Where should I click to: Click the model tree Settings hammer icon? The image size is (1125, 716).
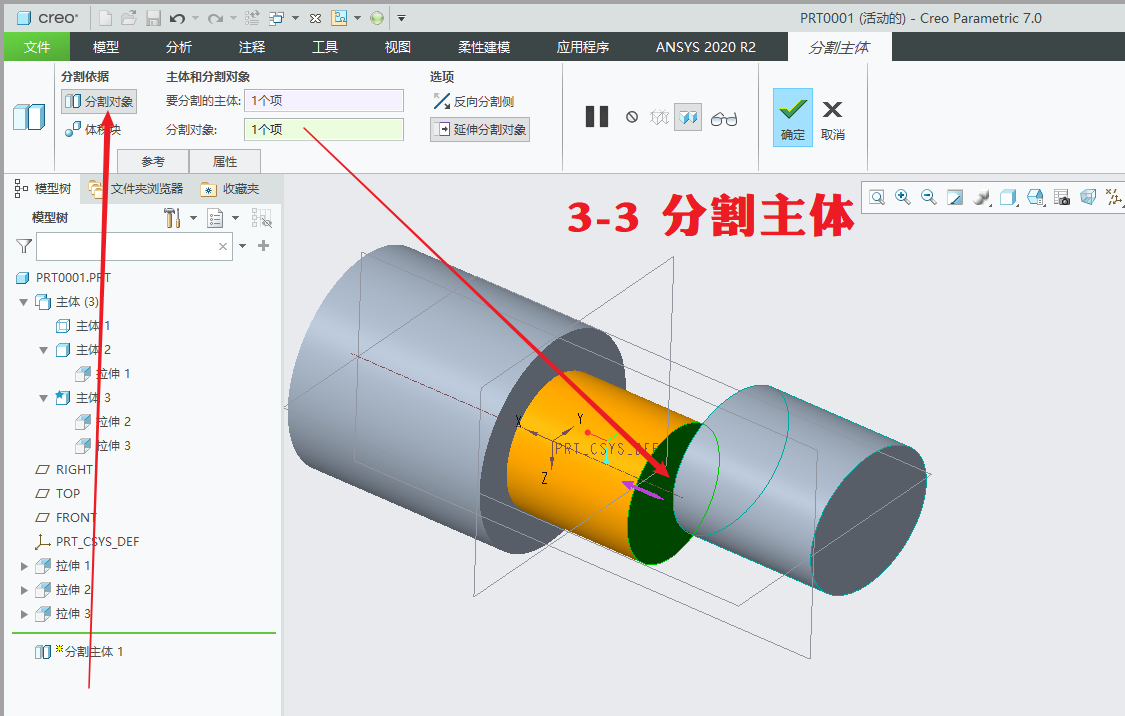(x=172, y=218)
